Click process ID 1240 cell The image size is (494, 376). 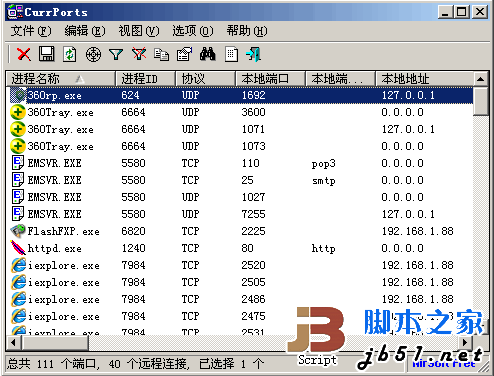click(x=133, y=248)
